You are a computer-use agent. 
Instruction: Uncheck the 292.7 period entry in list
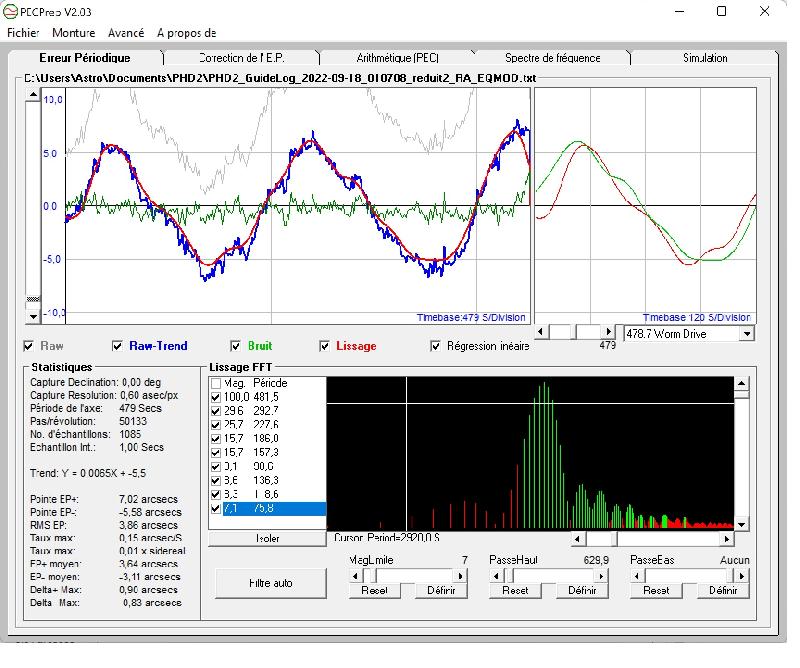coord(217,411)
